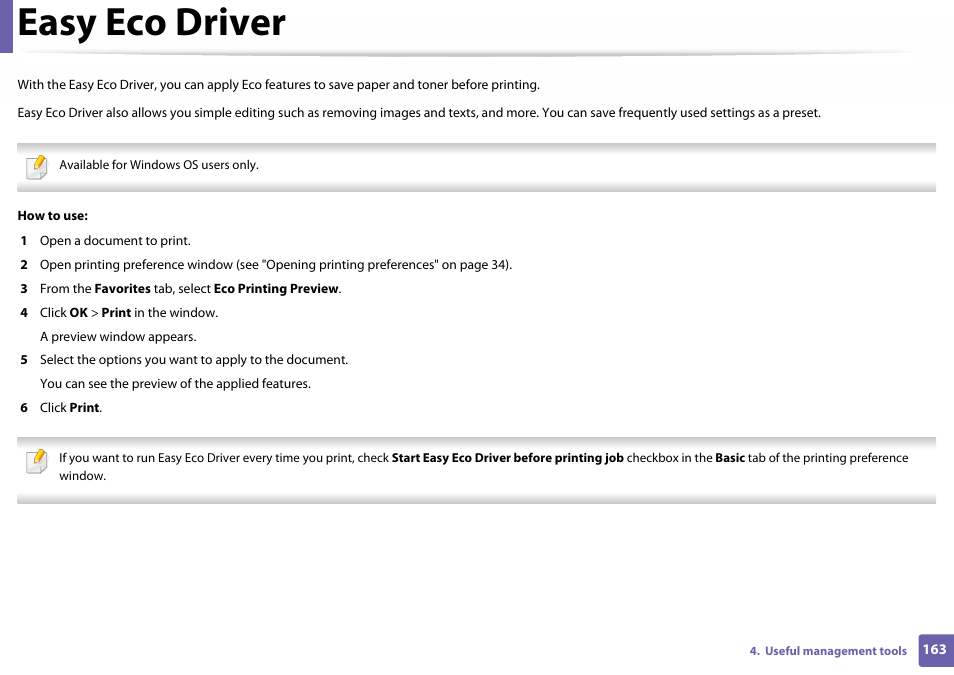954x675 pixels.
Task: Click the 163 page number badge
Action: pos(934,650)
